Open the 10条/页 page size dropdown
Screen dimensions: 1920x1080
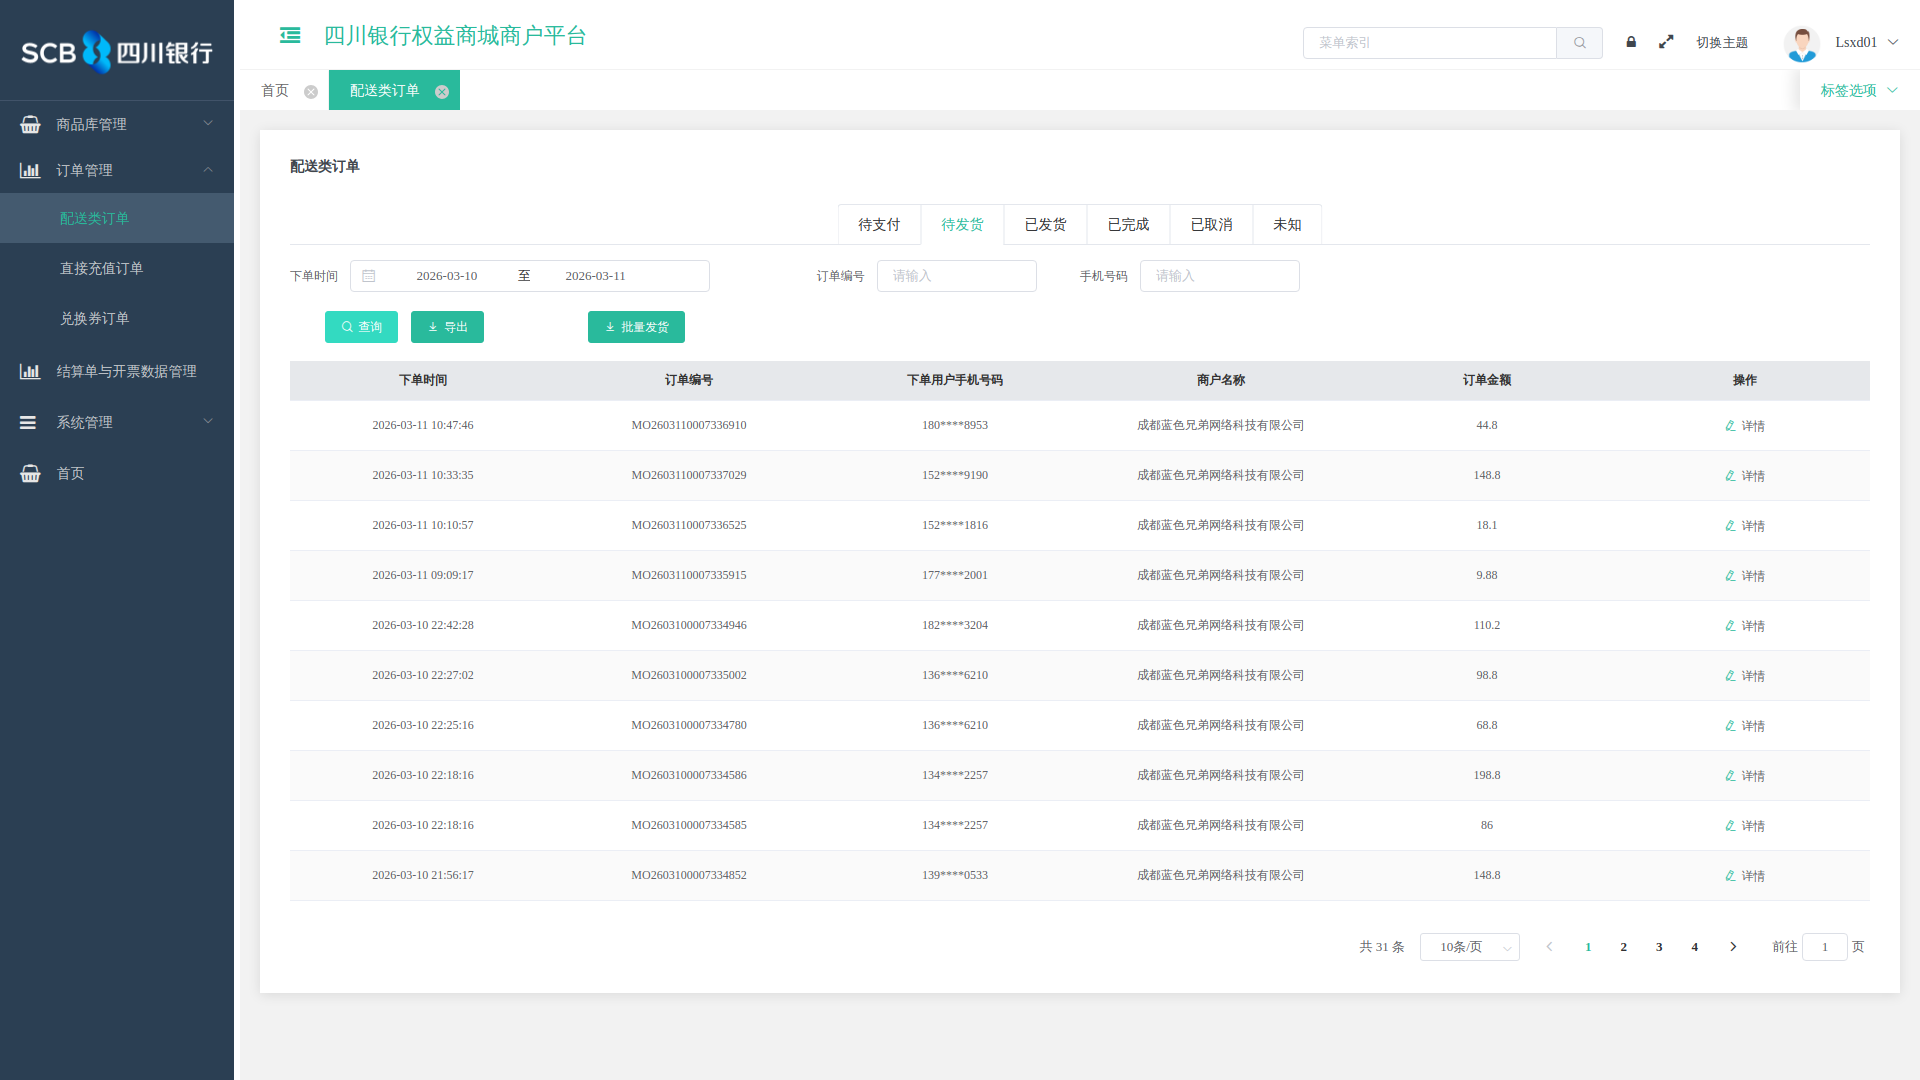(1469, 947)
